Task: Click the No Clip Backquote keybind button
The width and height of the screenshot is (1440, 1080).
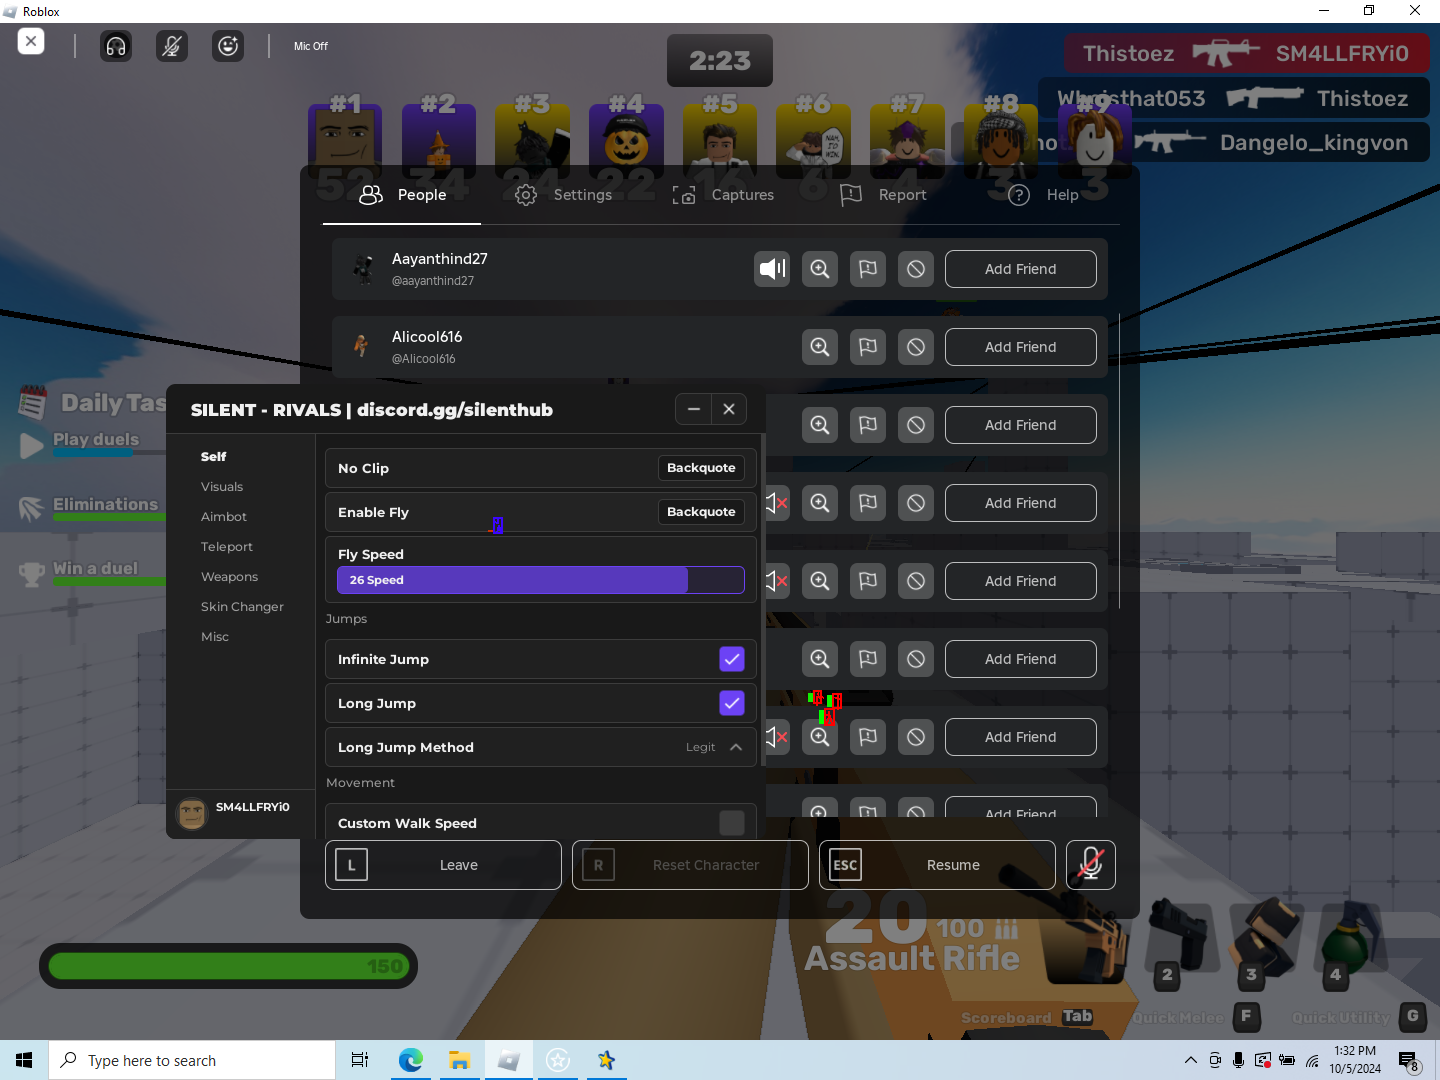Action: click(701, 468)
